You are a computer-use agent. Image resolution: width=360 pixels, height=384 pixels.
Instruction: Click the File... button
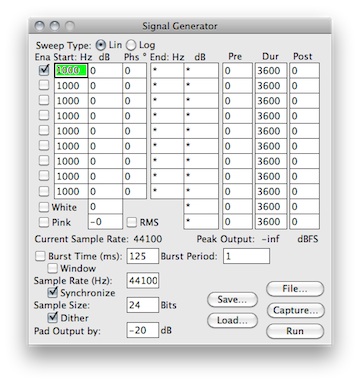295,289
